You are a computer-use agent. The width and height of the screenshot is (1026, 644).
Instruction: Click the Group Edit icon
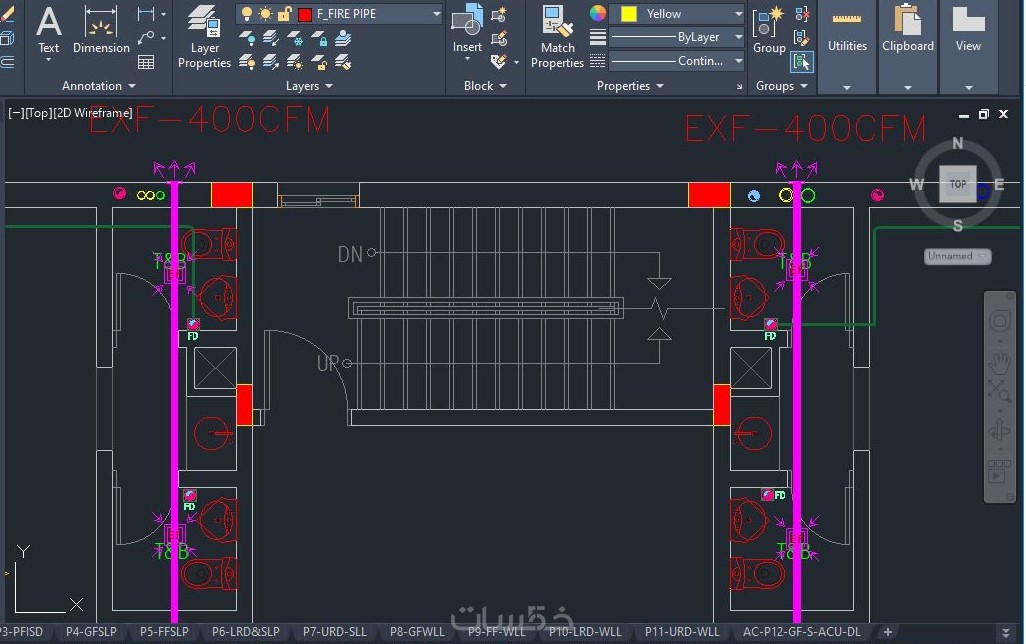click(802, 38)
